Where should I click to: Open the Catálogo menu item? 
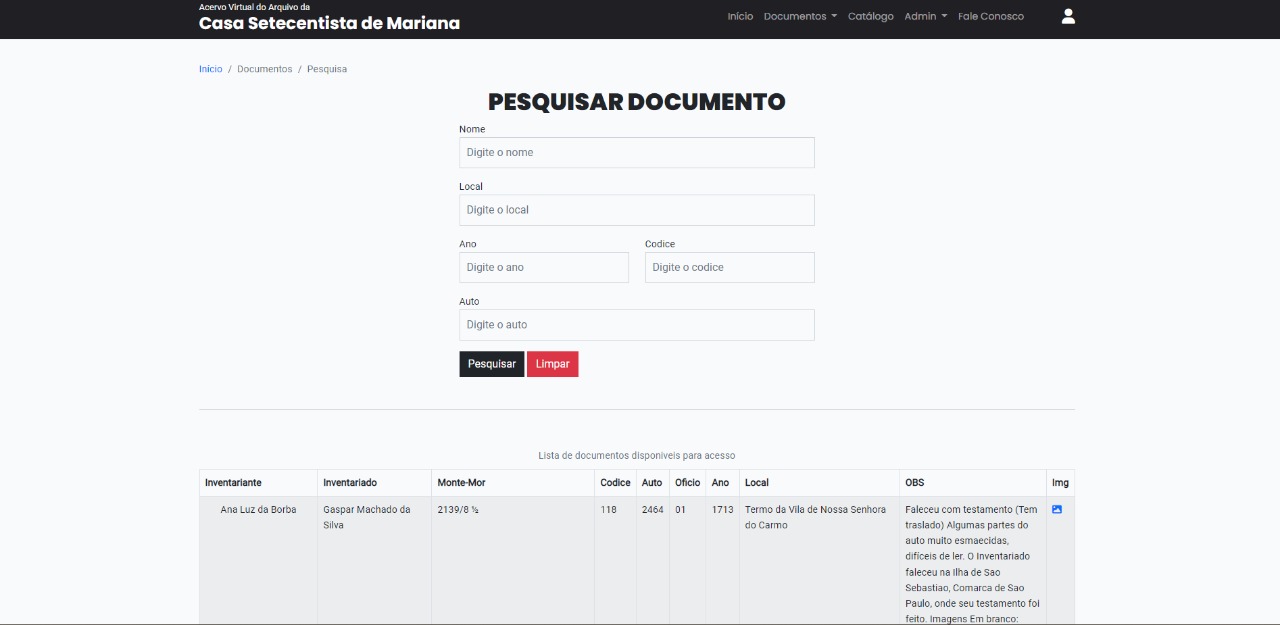coord(870,16)
